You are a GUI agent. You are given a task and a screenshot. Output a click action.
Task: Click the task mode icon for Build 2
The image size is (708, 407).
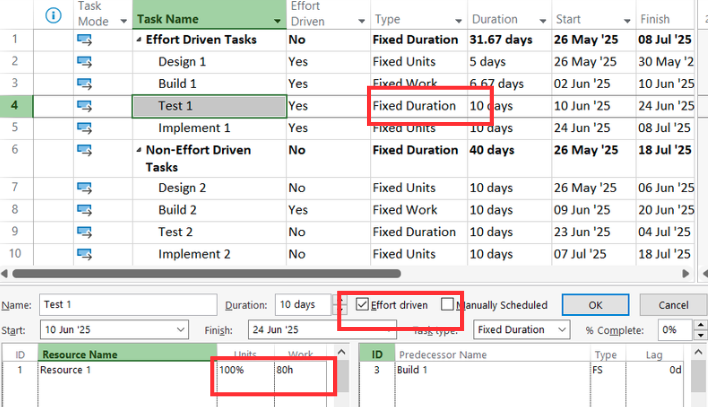[x=84, y=210]
